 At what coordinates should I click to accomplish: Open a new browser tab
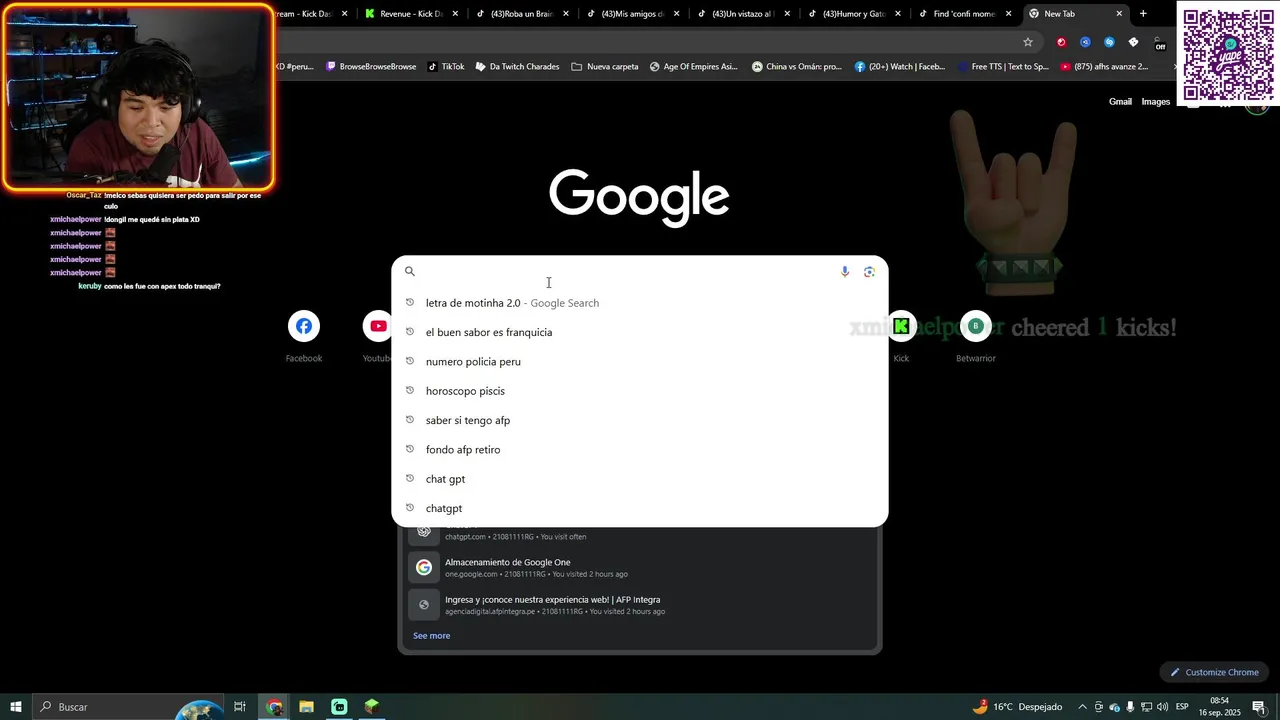1143,14
